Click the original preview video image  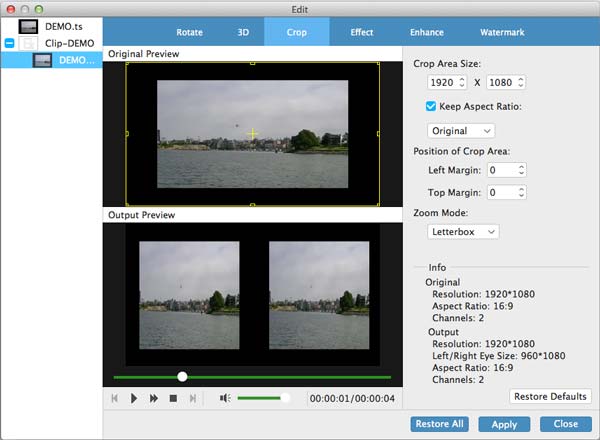(253, 134)
